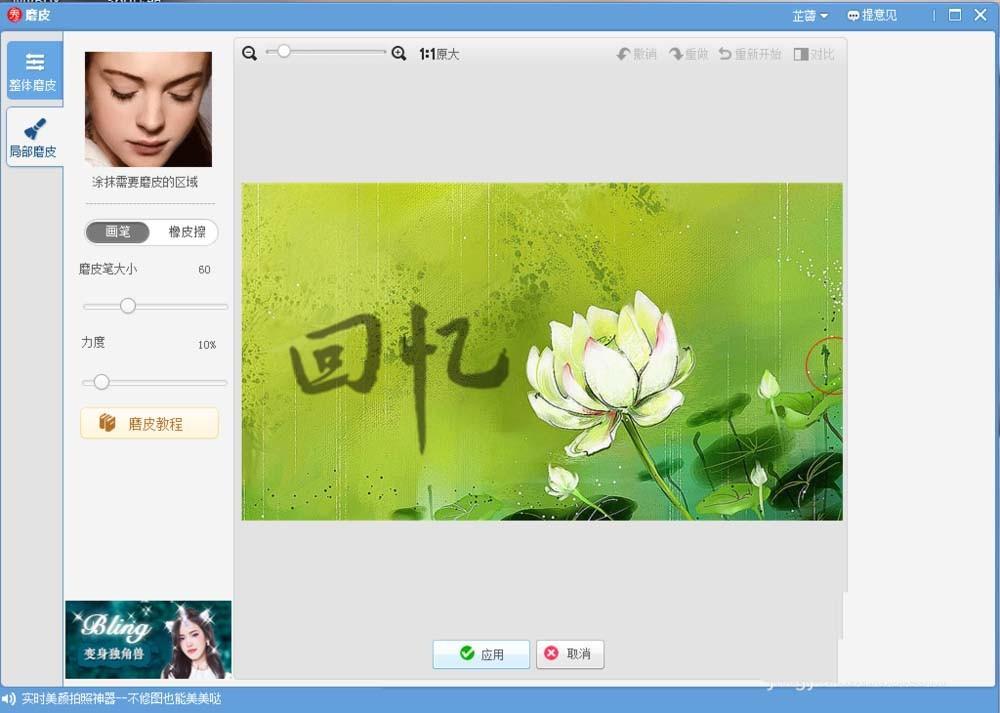Click the zoom in magnifier icon
Viewport: 1000px width, 713px height.
pos(399,54)
